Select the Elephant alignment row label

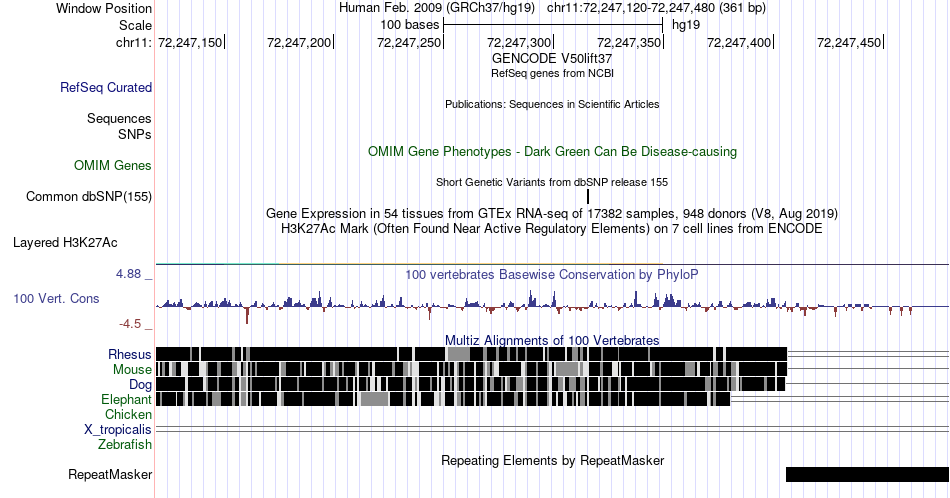tap(126, 399)
